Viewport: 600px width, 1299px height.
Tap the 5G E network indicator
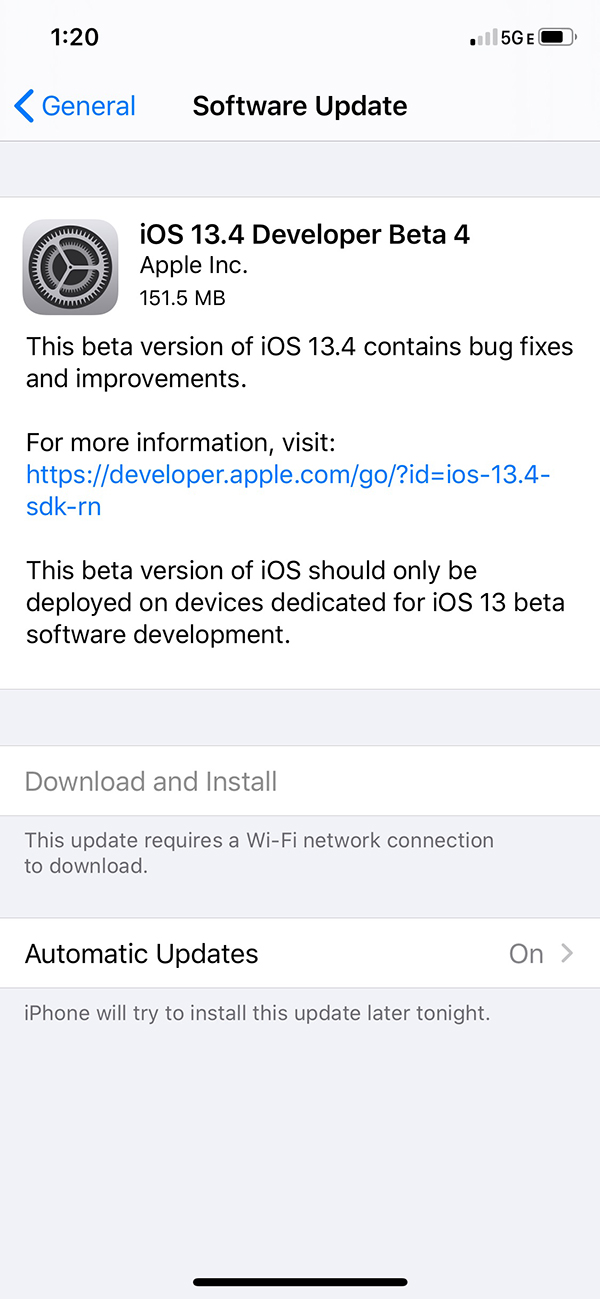[516, 38]
